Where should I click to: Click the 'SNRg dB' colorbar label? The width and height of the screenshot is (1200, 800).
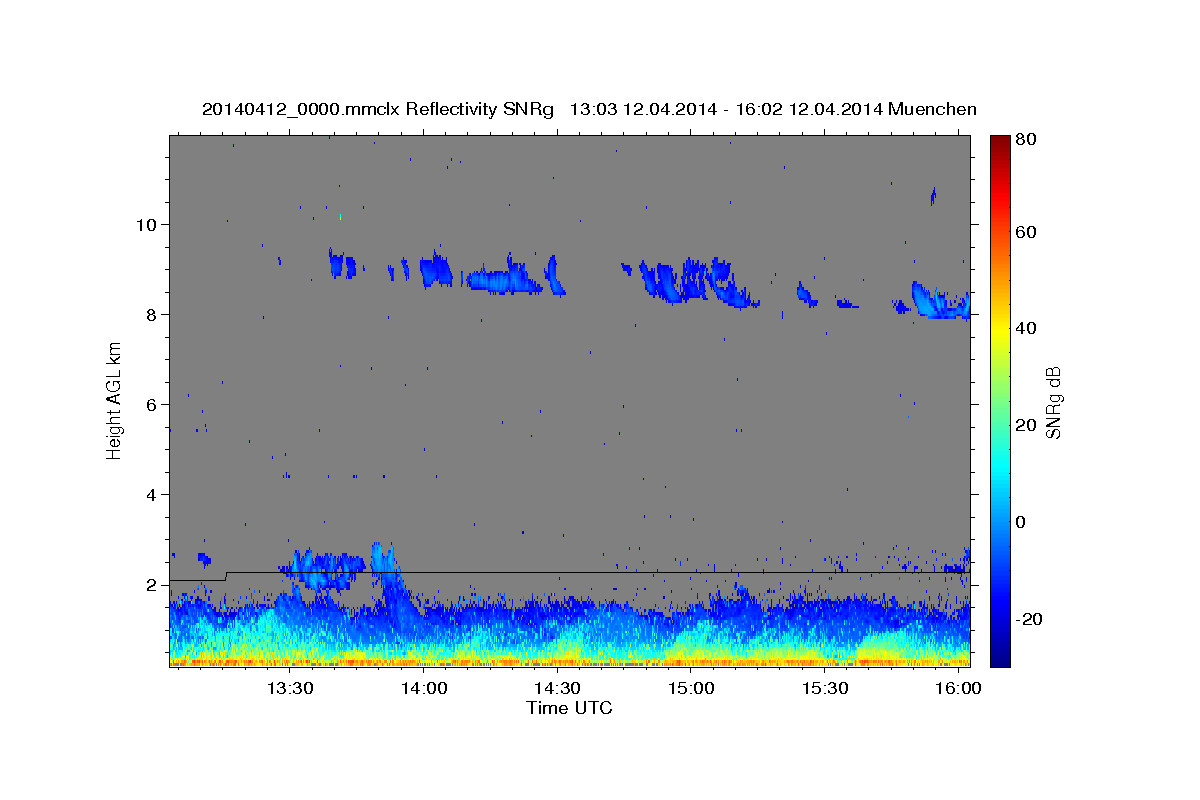coord(1053,403)
